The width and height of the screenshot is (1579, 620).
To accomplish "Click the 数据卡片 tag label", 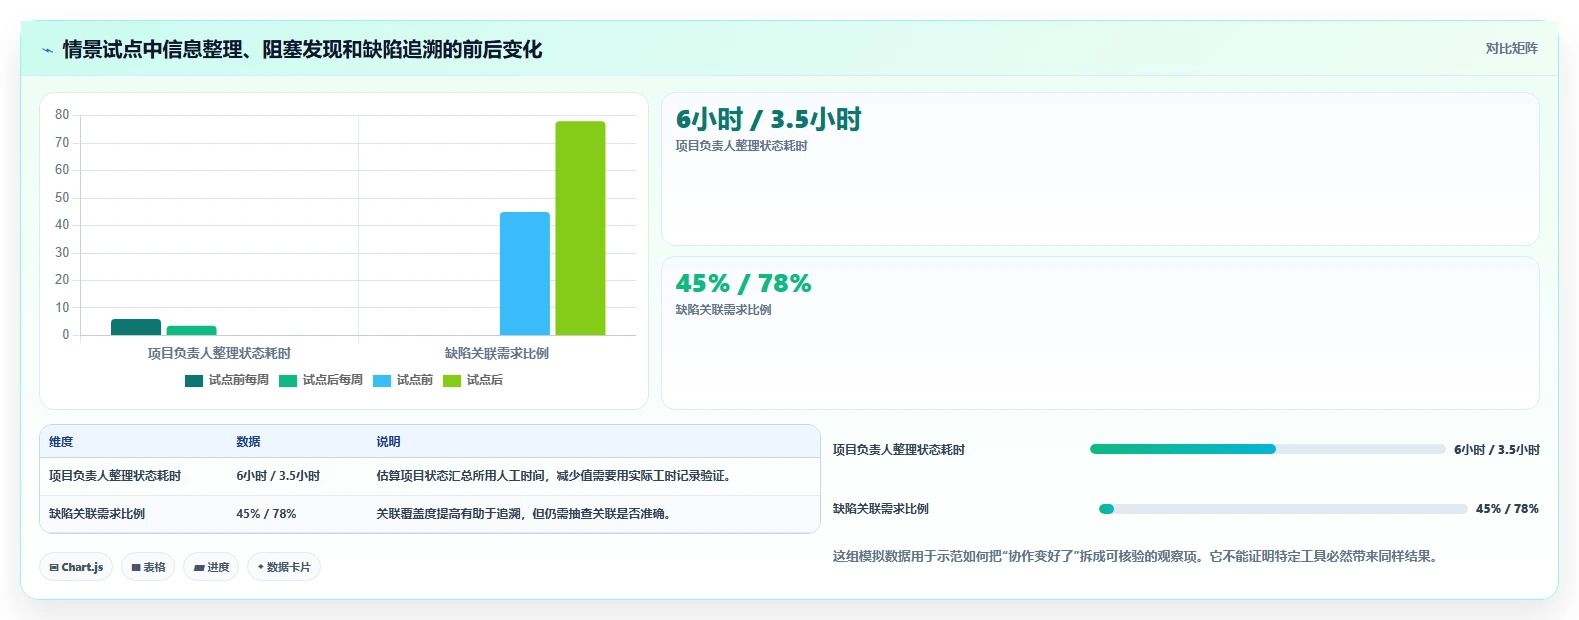I will [288, 567].
